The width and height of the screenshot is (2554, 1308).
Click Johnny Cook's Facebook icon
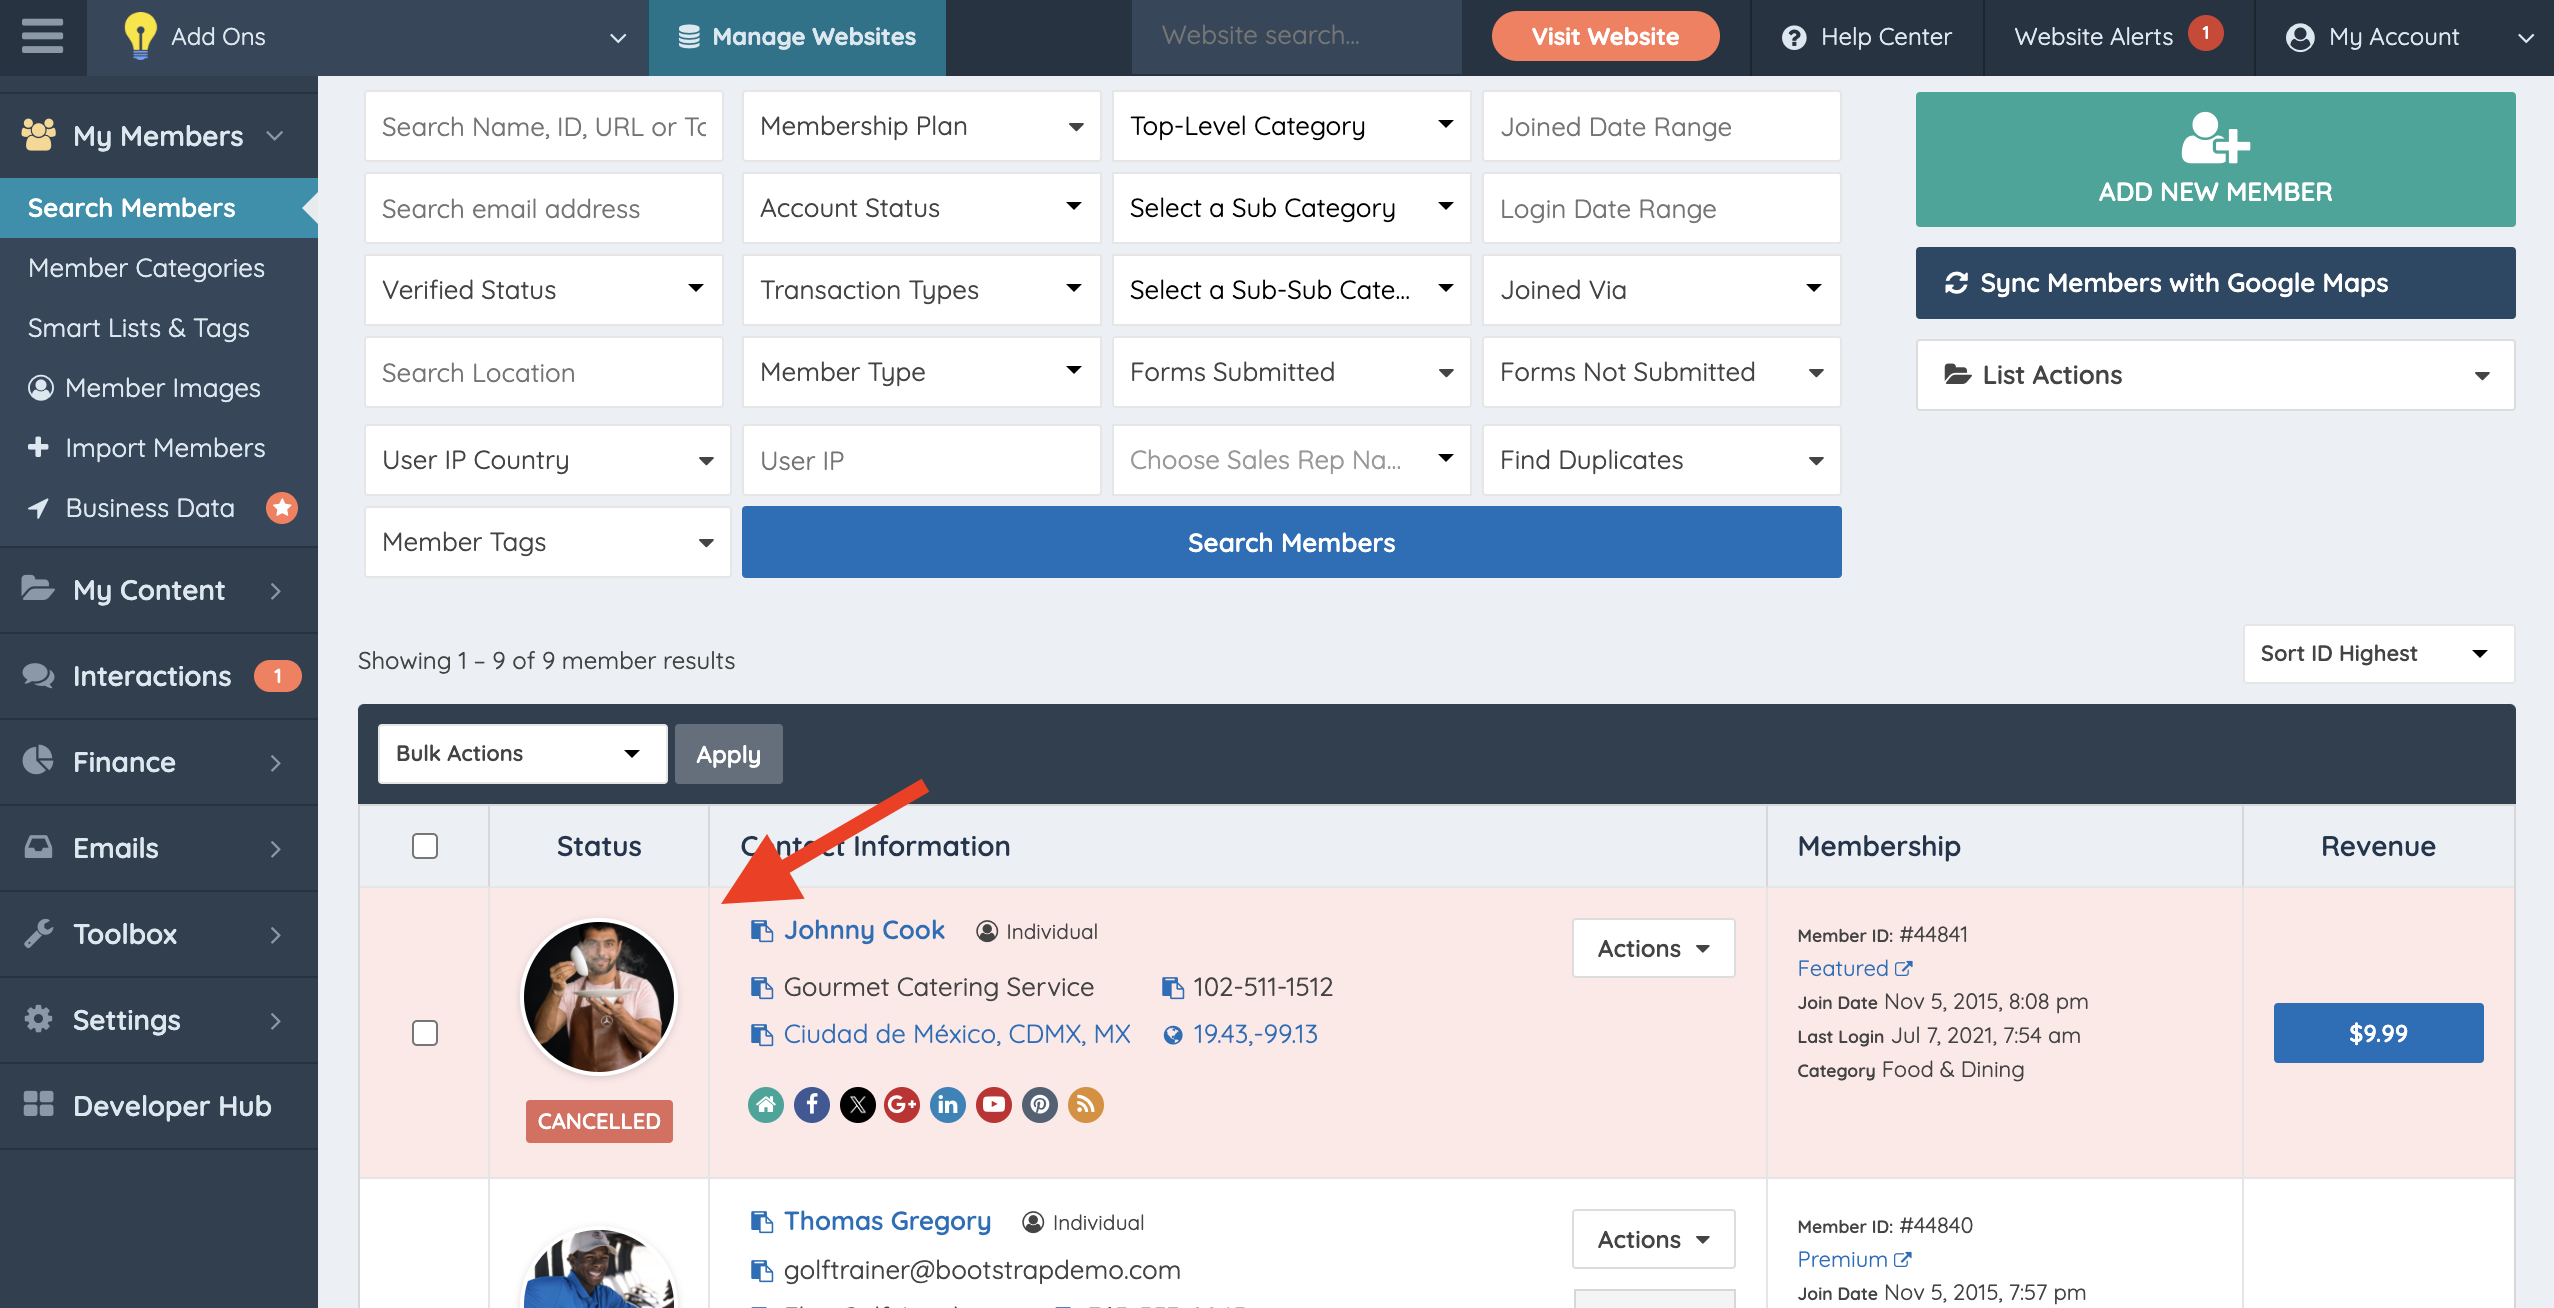point(811,1105)
